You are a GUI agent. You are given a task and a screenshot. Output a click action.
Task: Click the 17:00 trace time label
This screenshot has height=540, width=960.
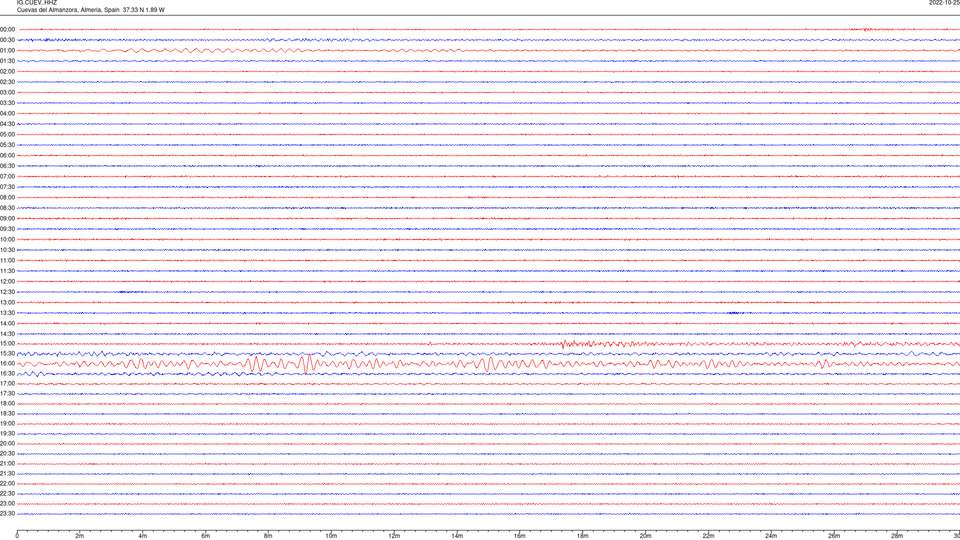tap(7, 383)
